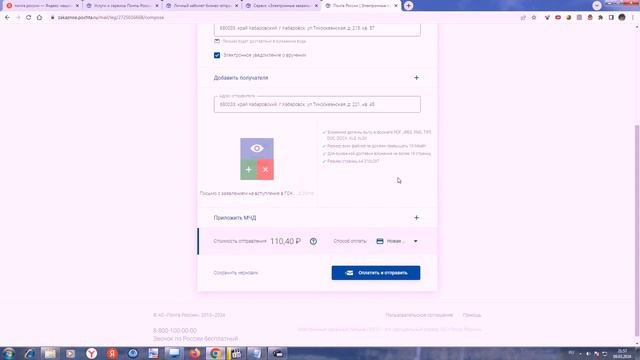The image size is (640, 360).
Task: Open the 'Пользовательское соглашение' footer link
Action: point(419,315)
